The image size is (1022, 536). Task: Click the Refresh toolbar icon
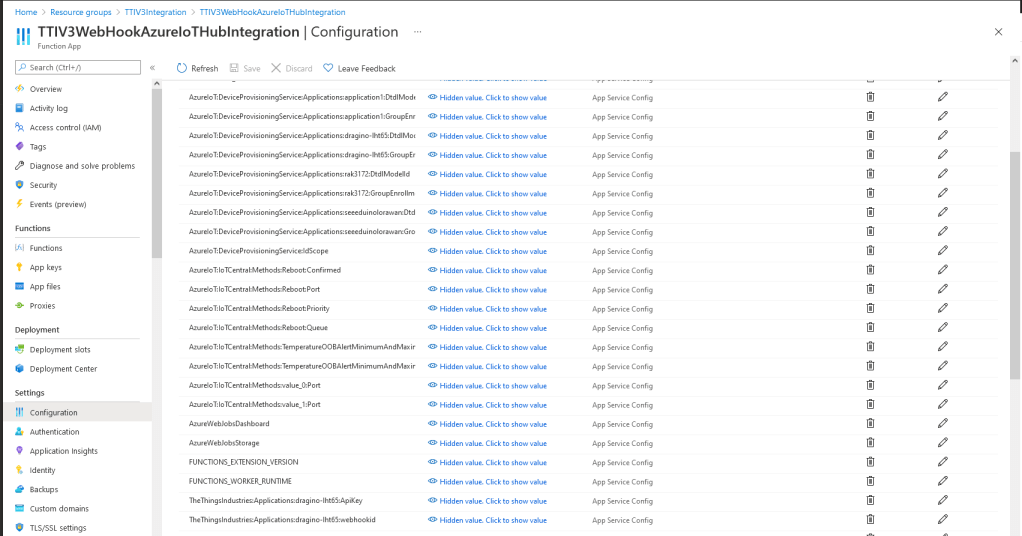[x=182, y=68]
